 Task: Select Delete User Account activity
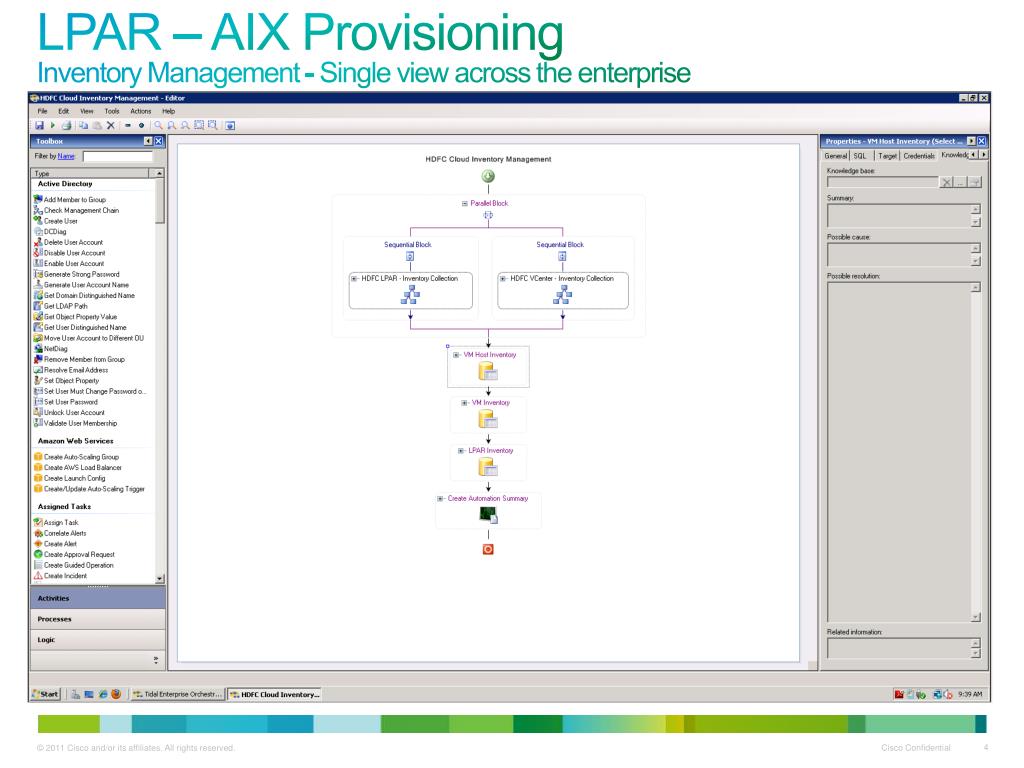pos(68,242)
